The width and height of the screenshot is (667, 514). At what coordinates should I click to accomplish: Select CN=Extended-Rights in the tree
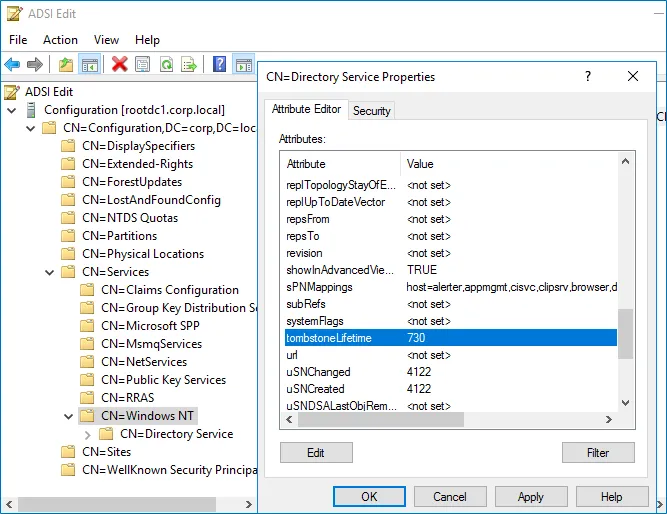tap(137, 164)
